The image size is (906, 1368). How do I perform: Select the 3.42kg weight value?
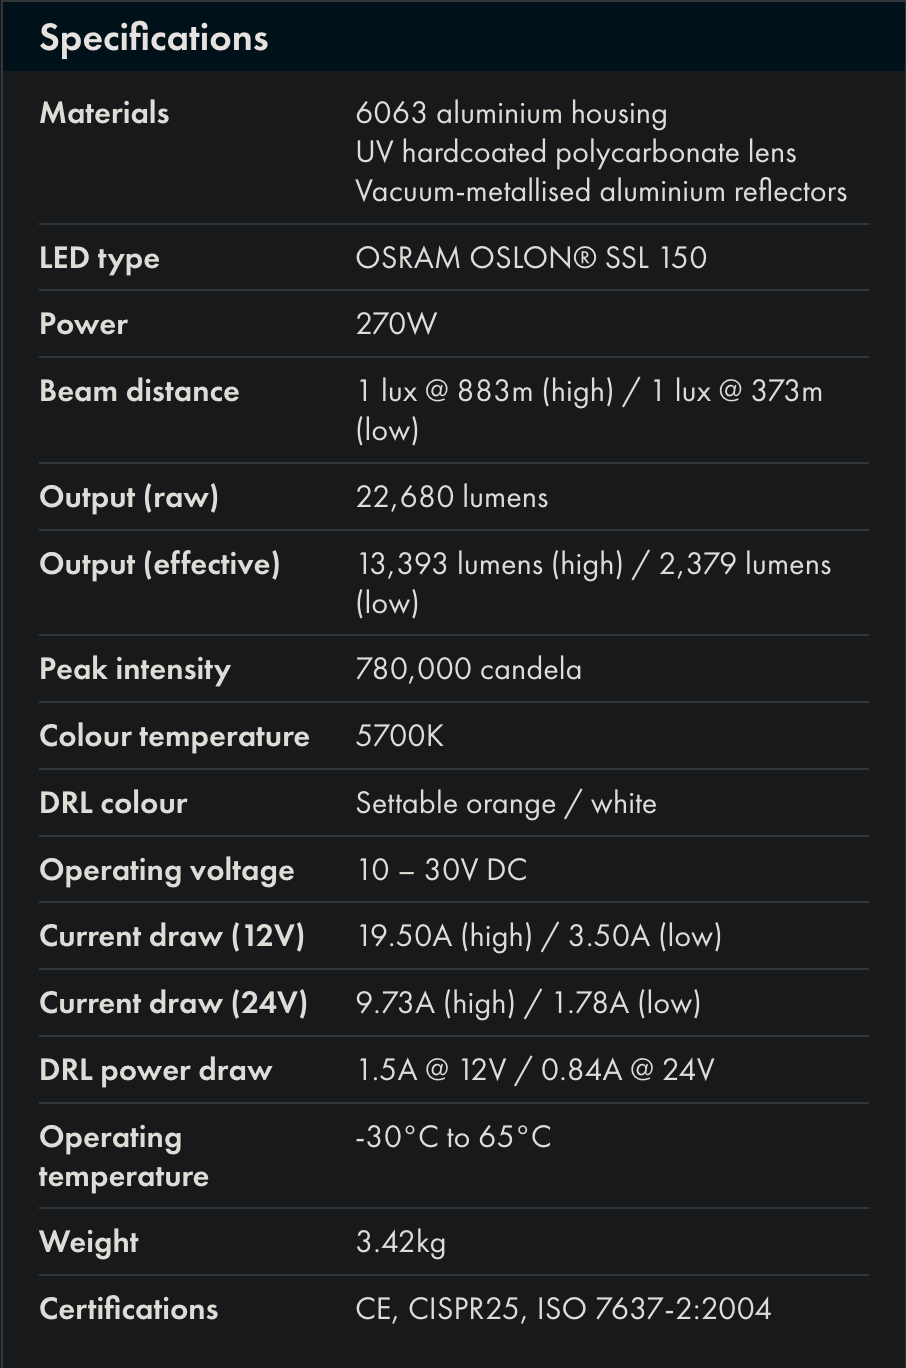[x=400, y=1242]
